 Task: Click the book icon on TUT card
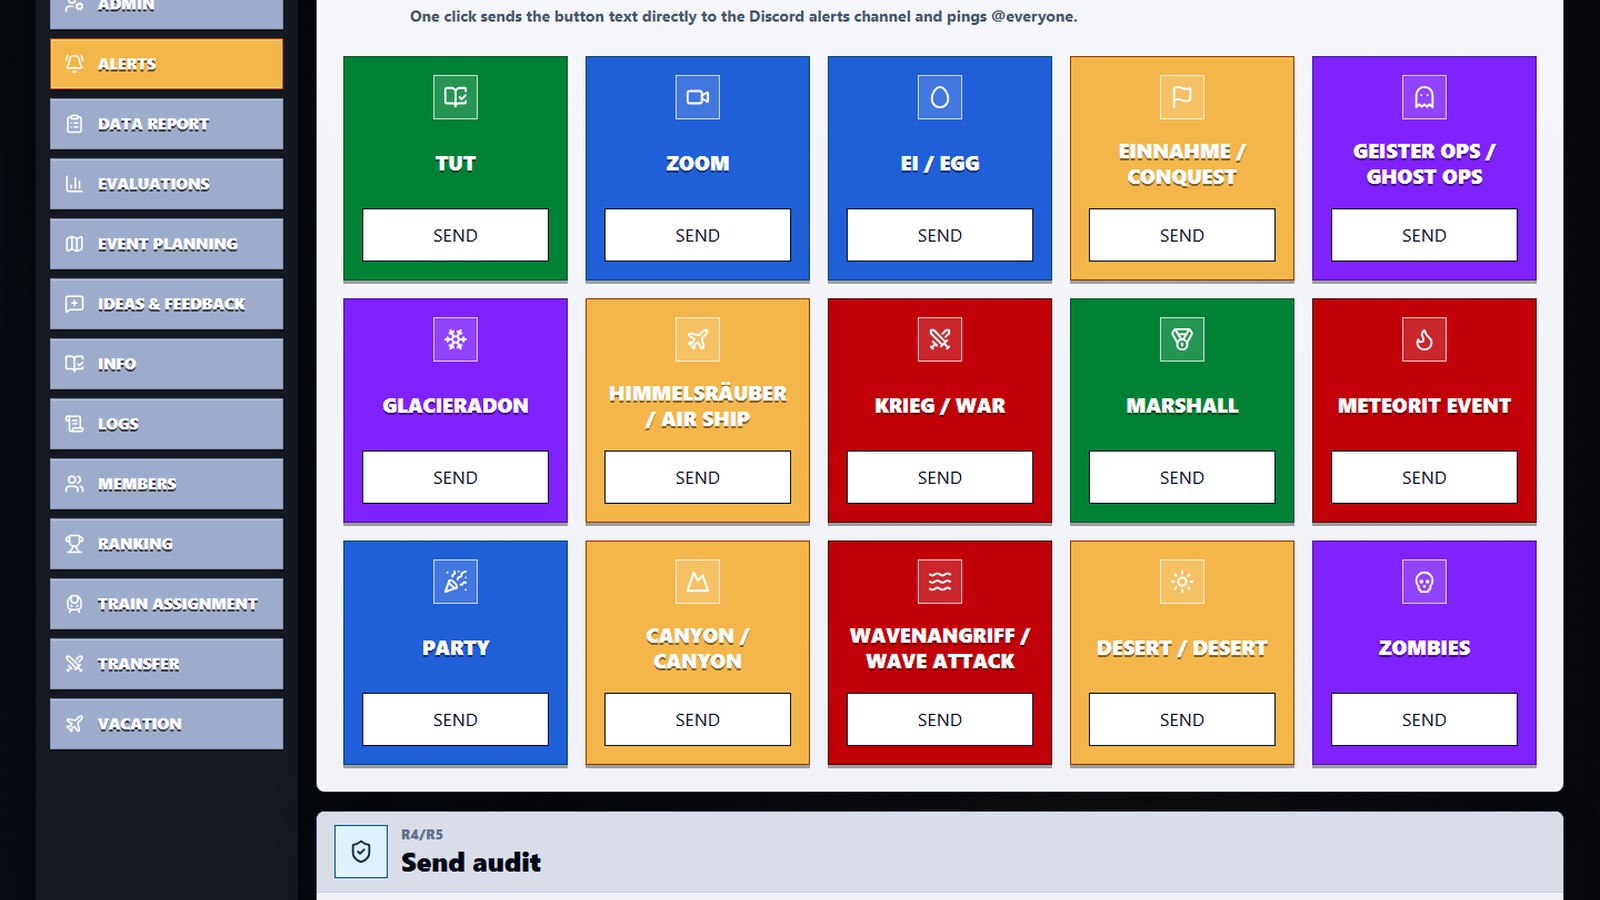[x=455, y=97]
